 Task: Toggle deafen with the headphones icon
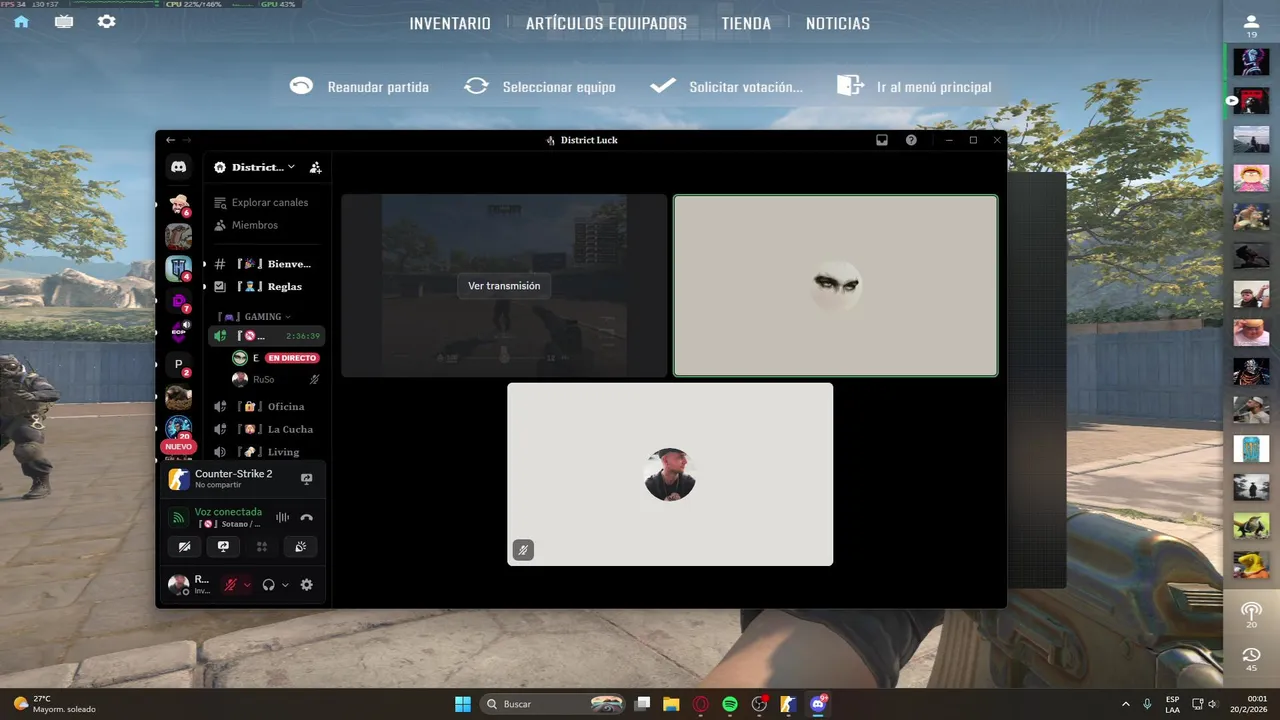tap(268, 585)
